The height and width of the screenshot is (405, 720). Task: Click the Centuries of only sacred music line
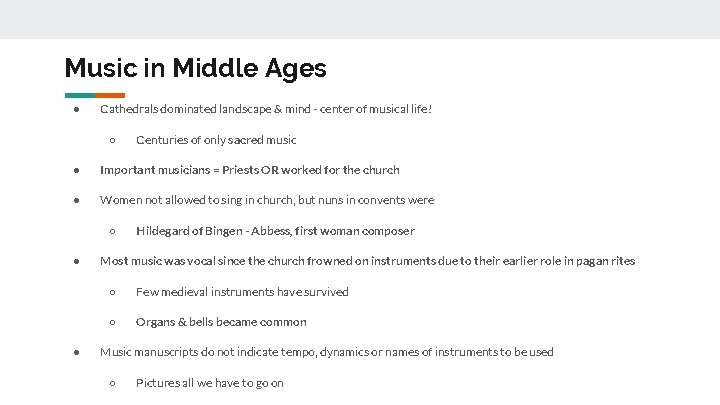coord(216,139)
